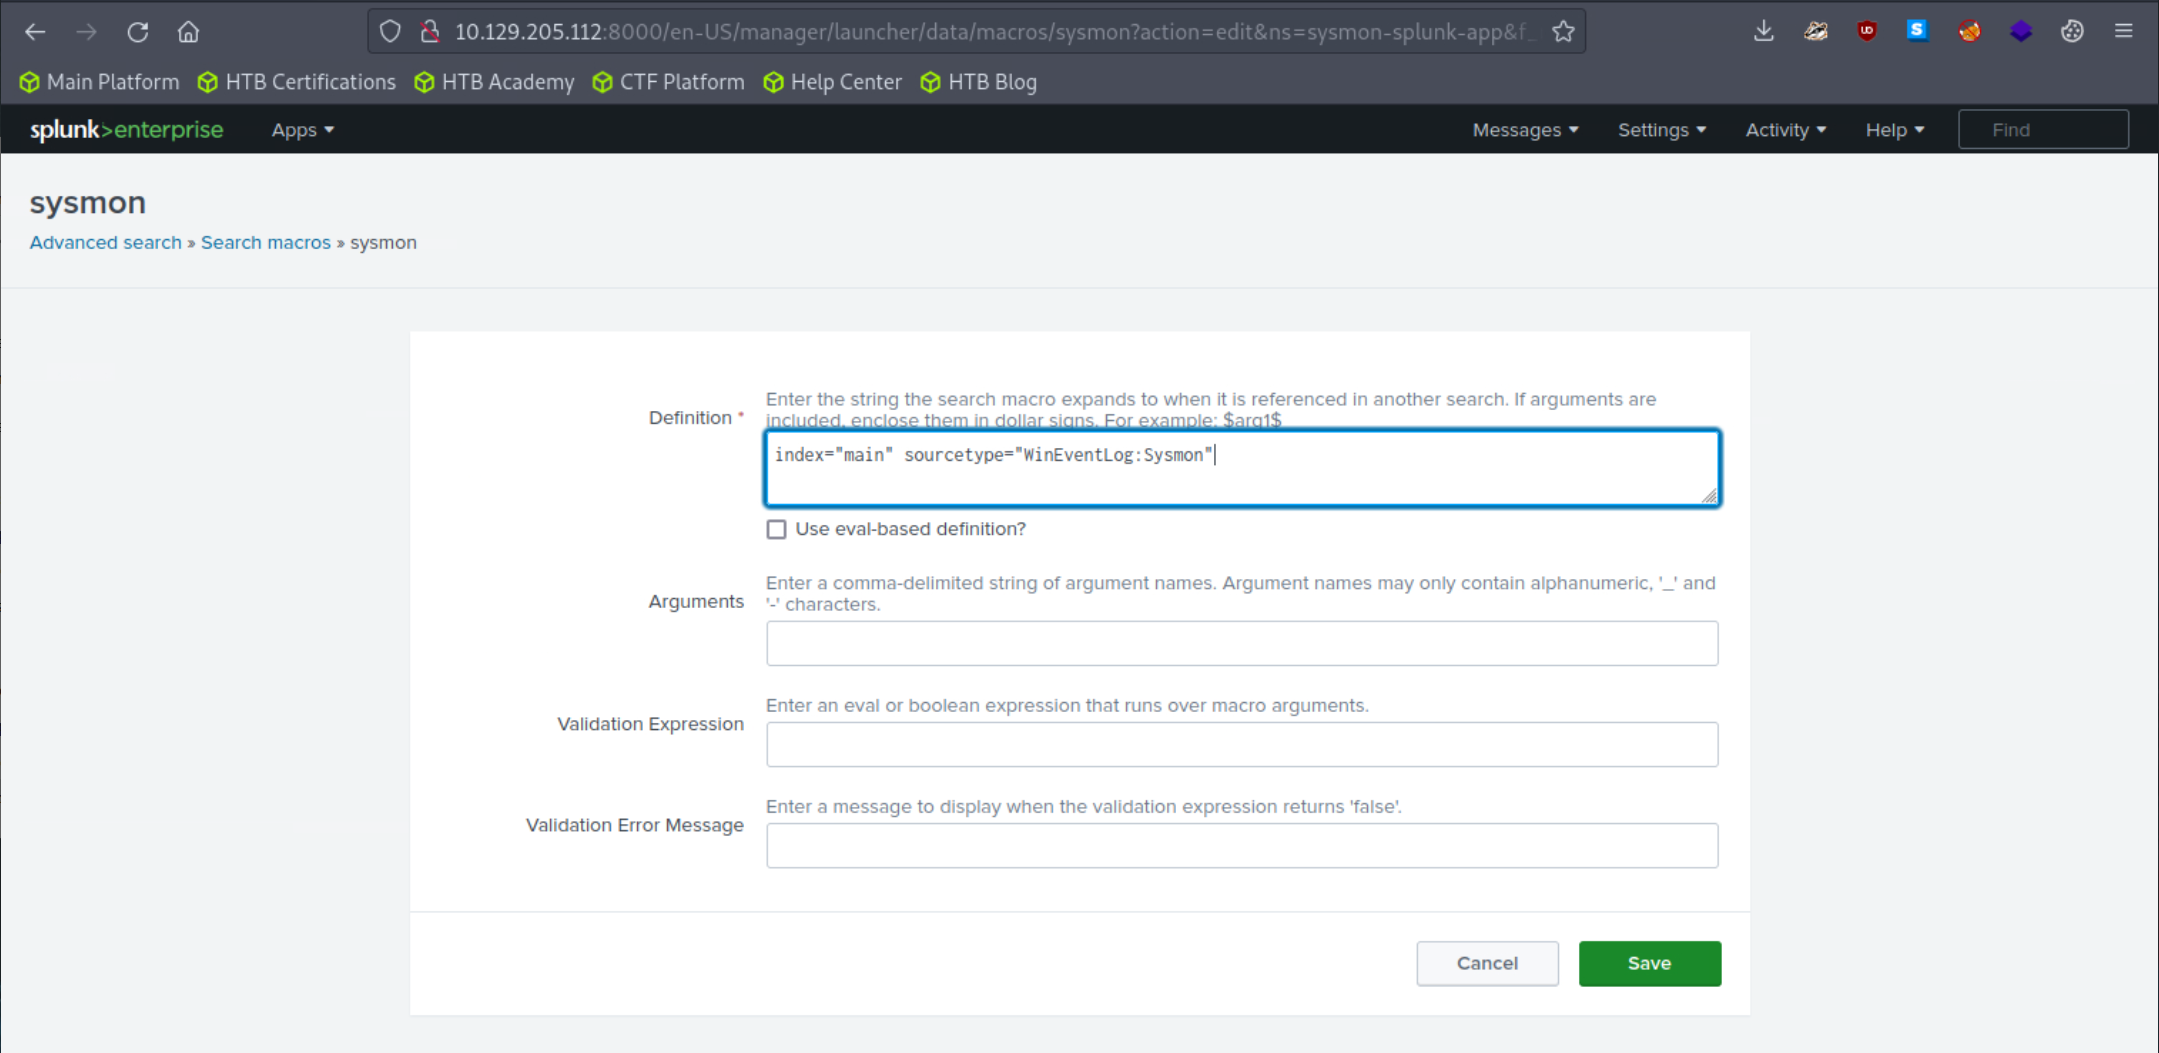Open the purple Stylus extension icon
Viewport: 2159px width, 1053px height.
(2020, 31)
